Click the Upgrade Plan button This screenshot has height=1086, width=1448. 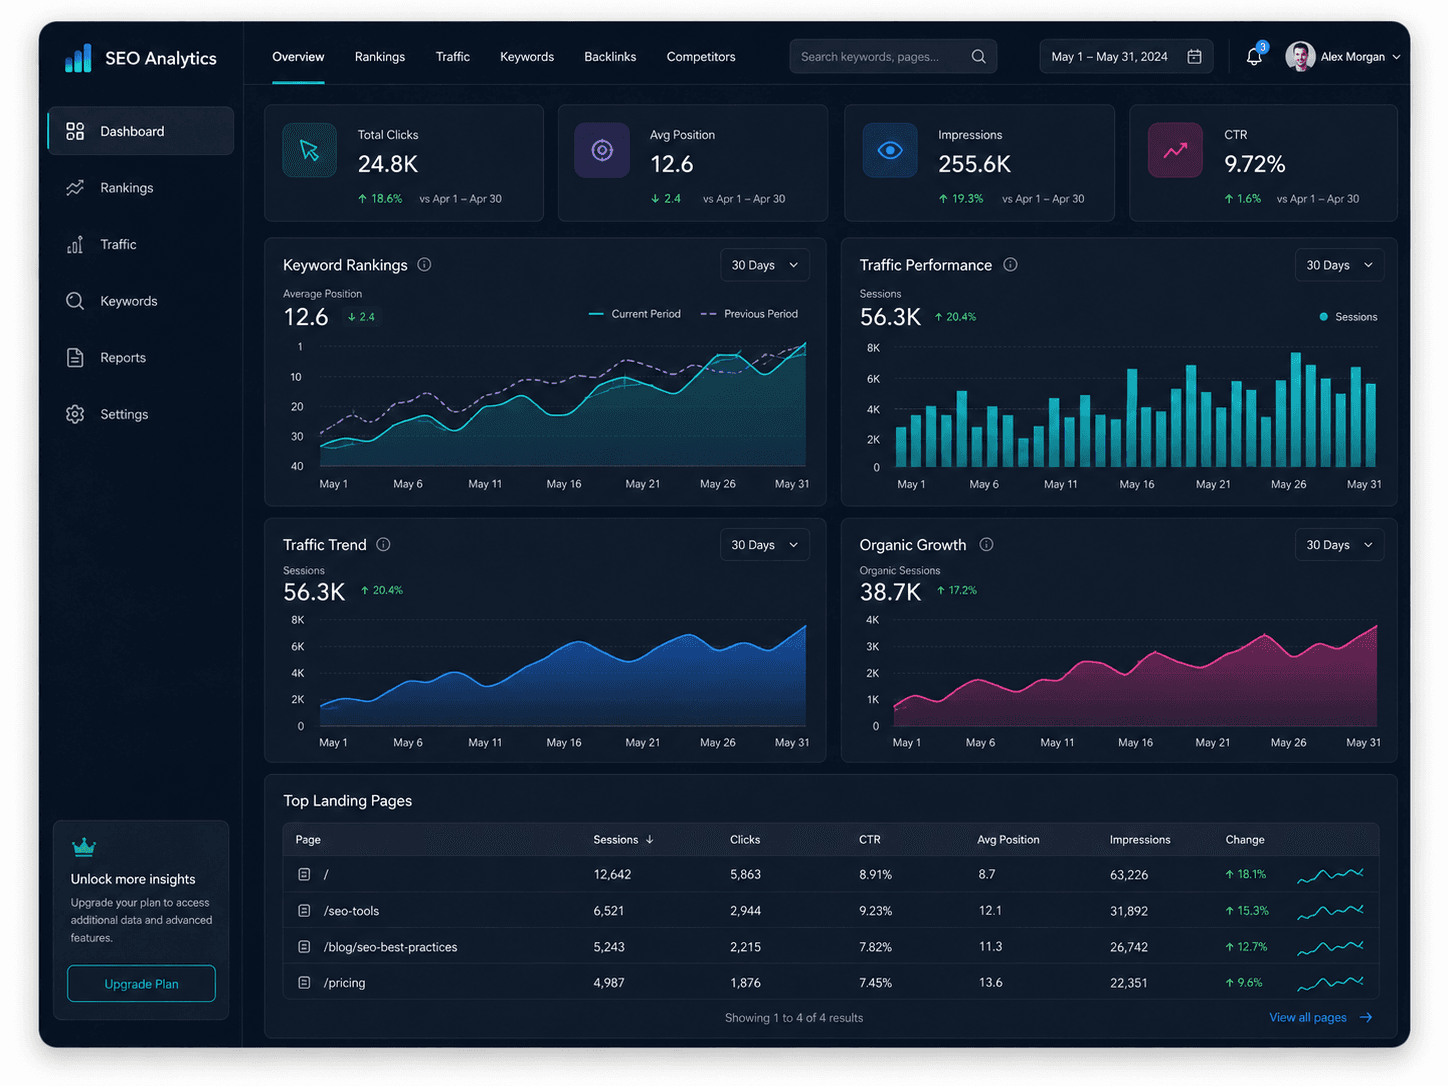click(x=141, y=984)
